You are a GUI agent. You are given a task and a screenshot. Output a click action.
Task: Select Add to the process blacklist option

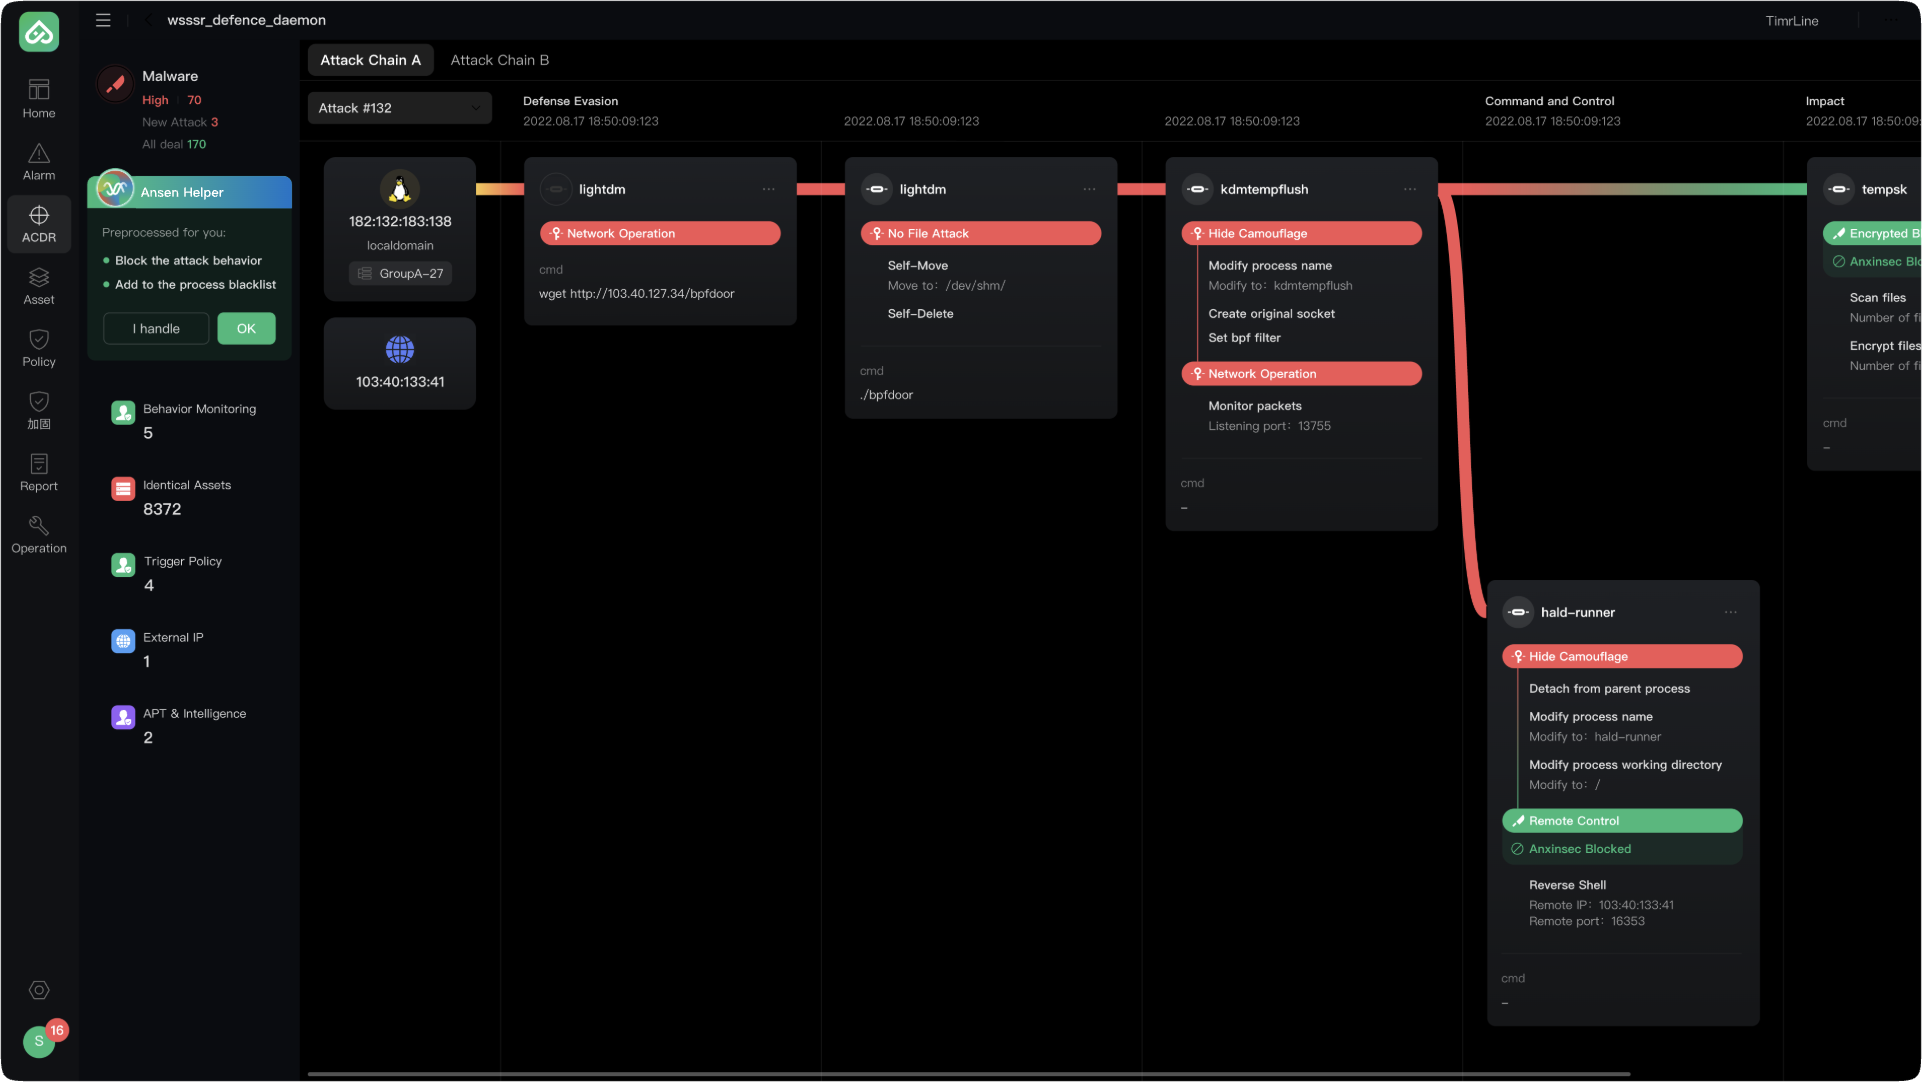tap(195, 285)
